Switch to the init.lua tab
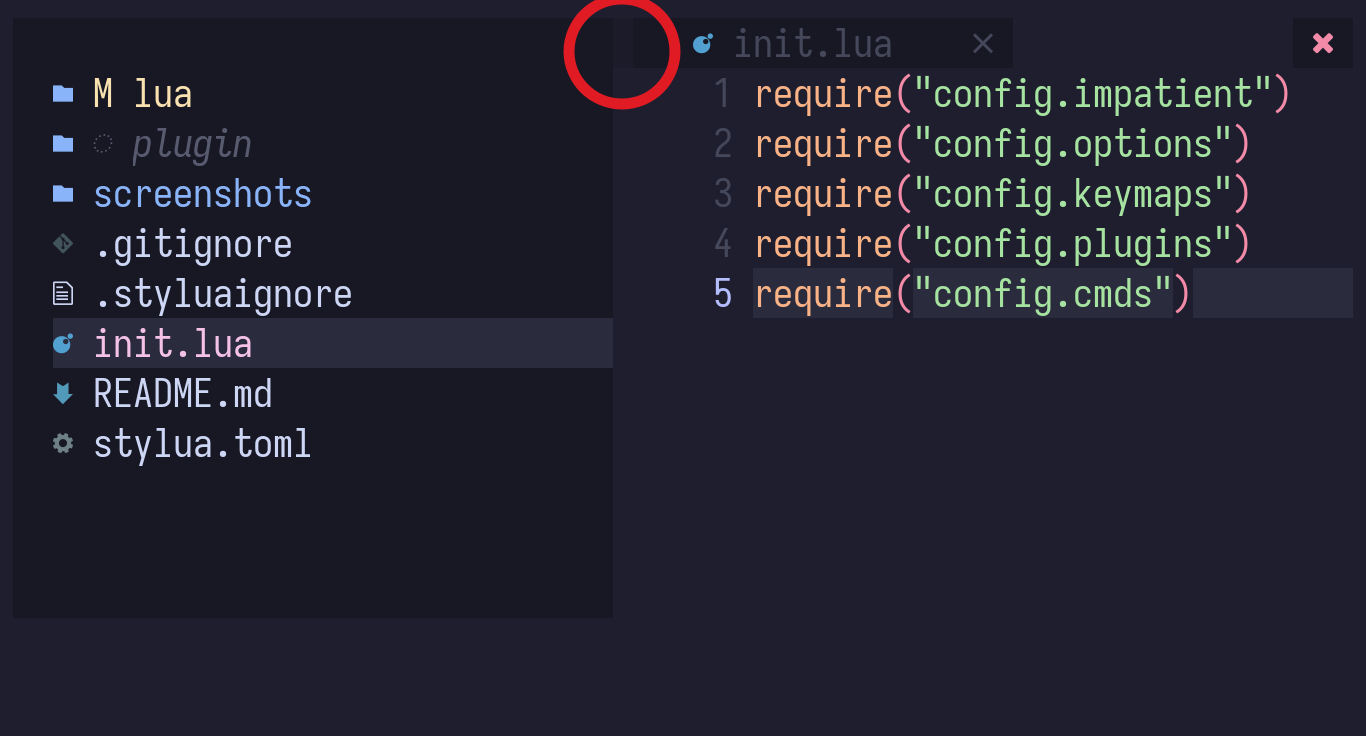Screen dimensions: 1366x736 [813, 43]
